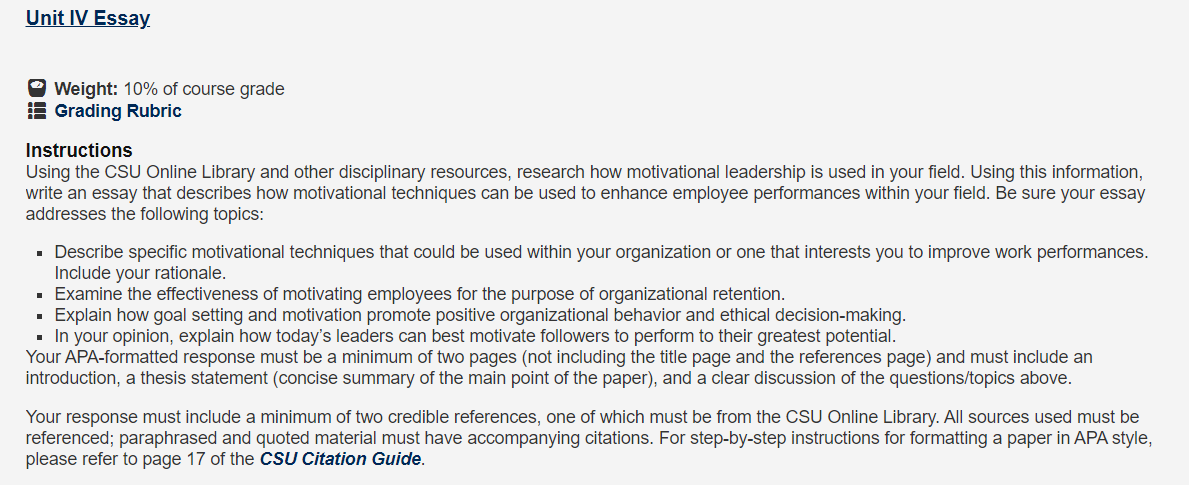Open the Unit IV Essay heading link

(x=88, y=18)
